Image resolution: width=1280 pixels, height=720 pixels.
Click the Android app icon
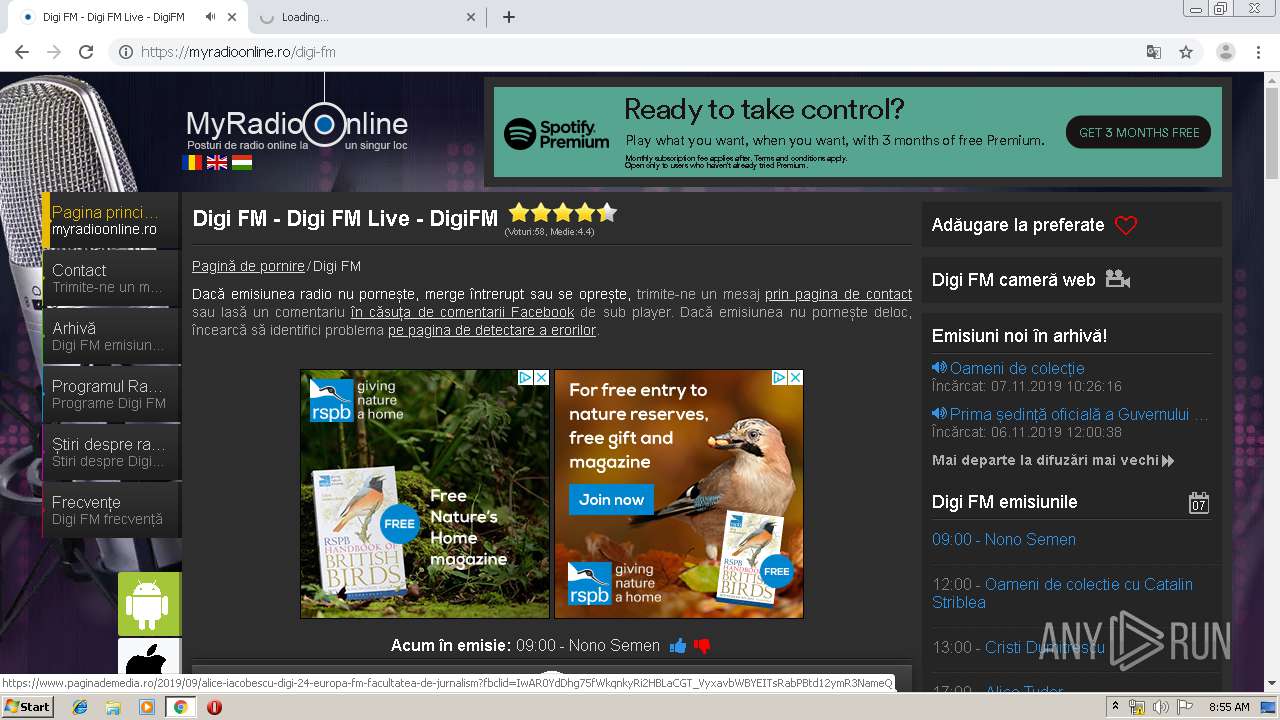[149, 604]
